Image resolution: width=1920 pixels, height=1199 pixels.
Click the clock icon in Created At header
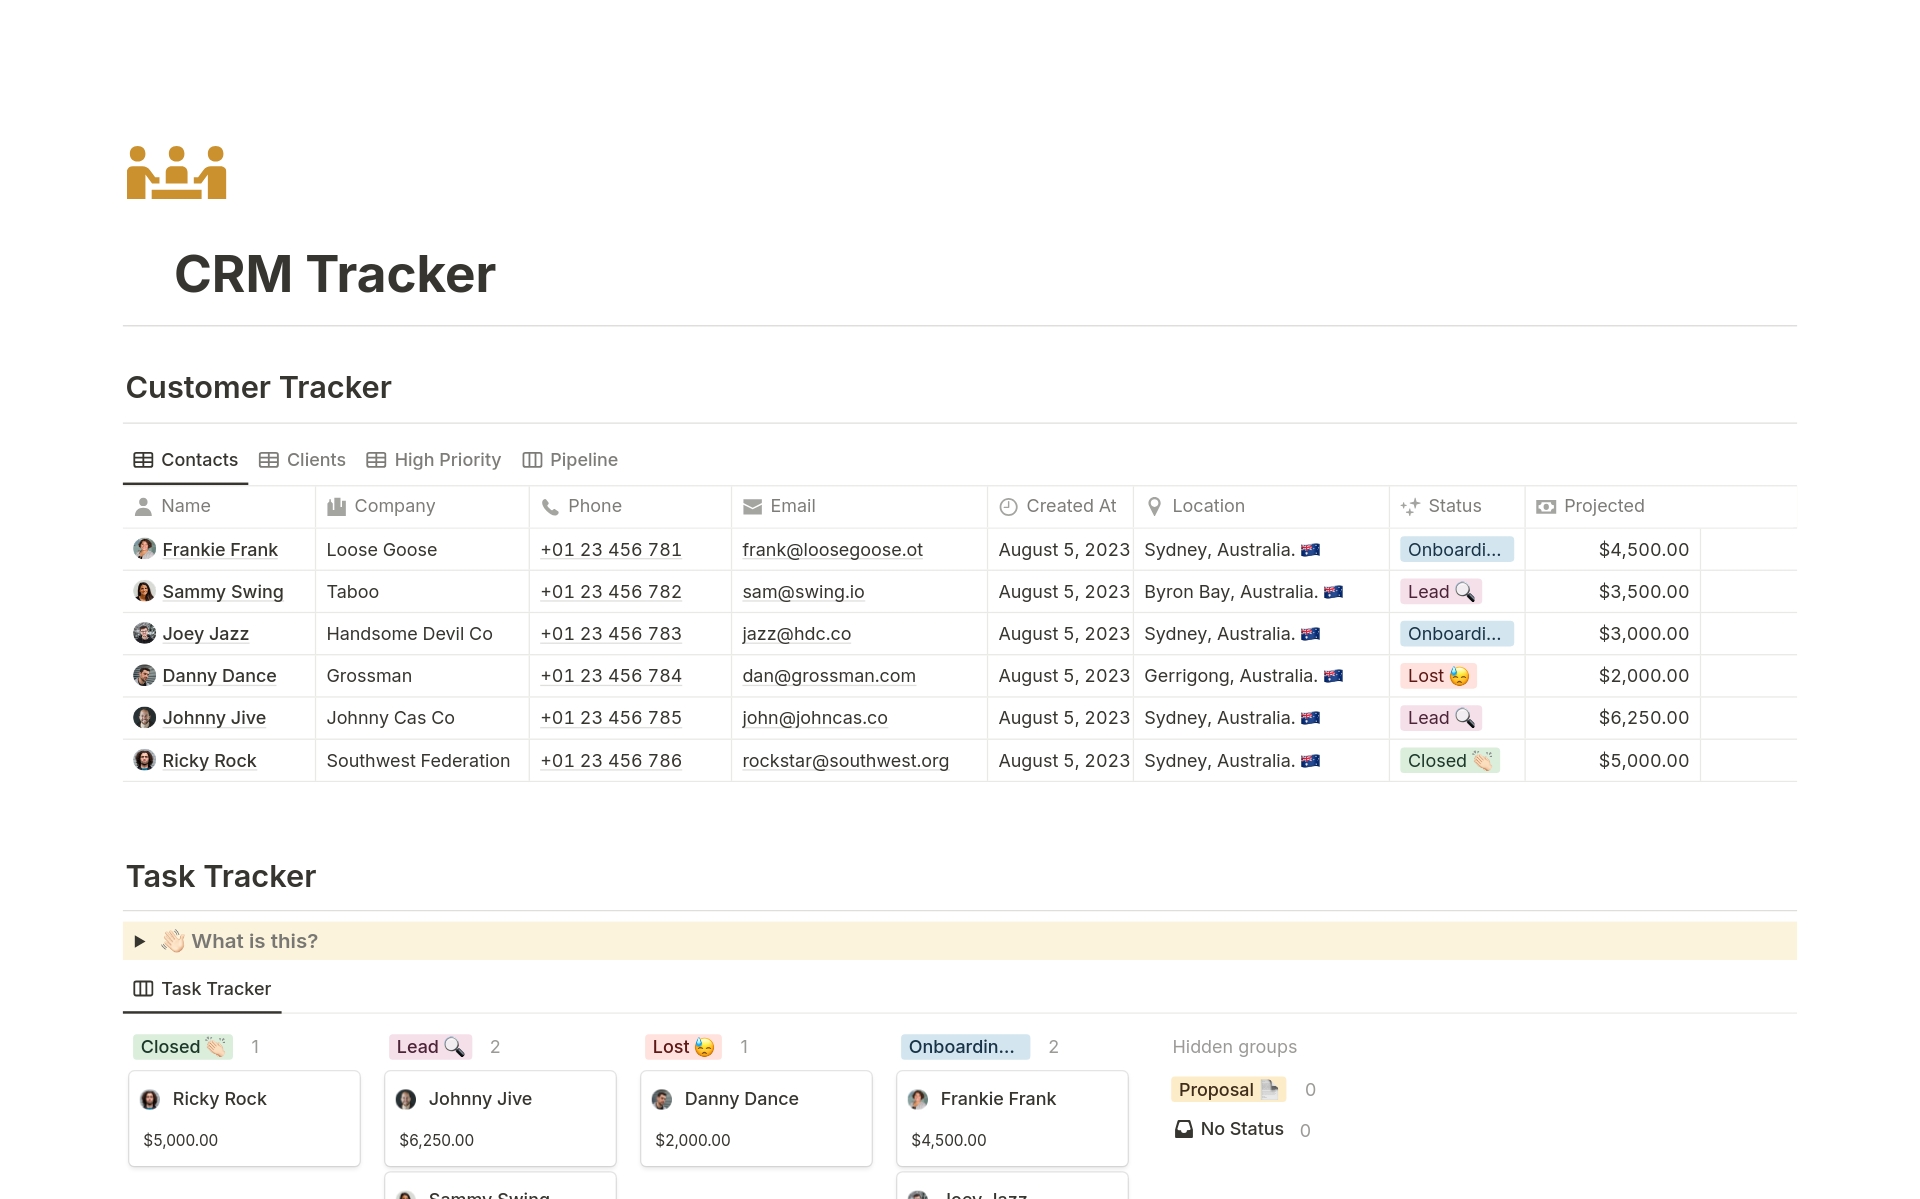(x=1008, y=506)
